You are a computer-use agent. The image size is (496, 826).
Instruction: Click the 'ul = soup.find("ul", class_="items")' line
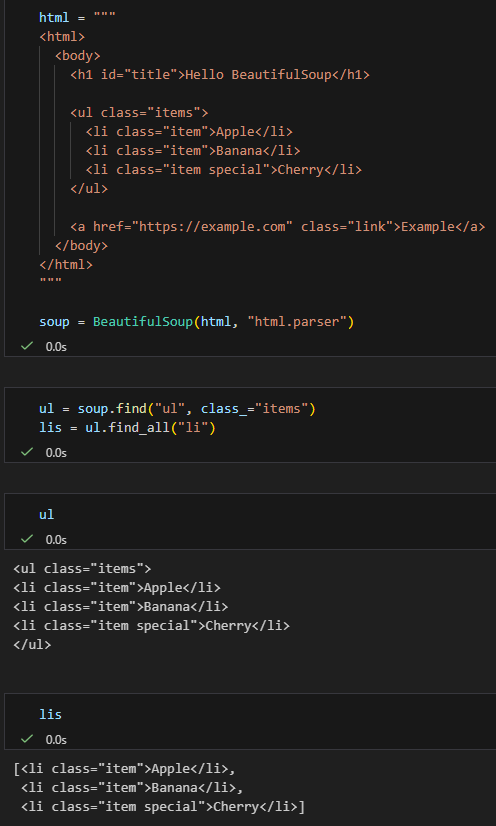[x=177, y=409]
